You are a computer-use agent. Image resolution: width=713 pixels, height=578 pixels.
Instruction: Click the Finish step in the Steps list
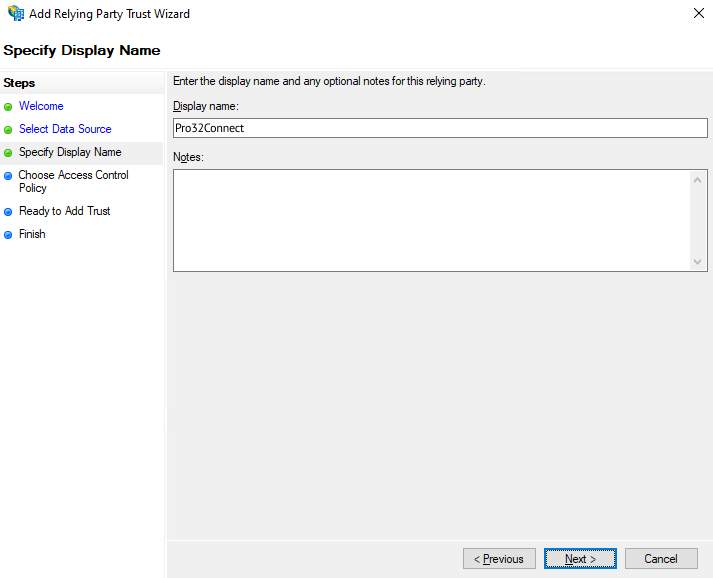pos(32,234)
